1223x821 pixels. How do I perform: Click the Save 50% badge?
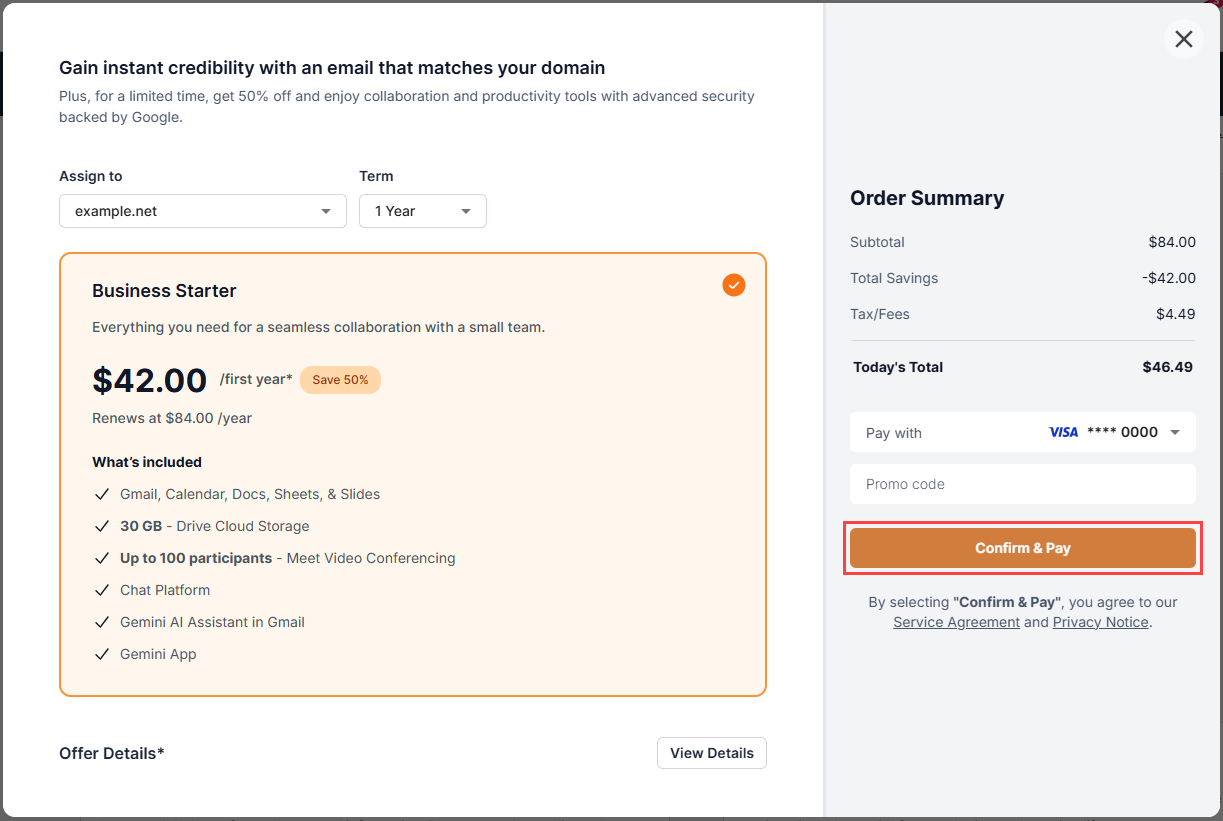(340, 380)
